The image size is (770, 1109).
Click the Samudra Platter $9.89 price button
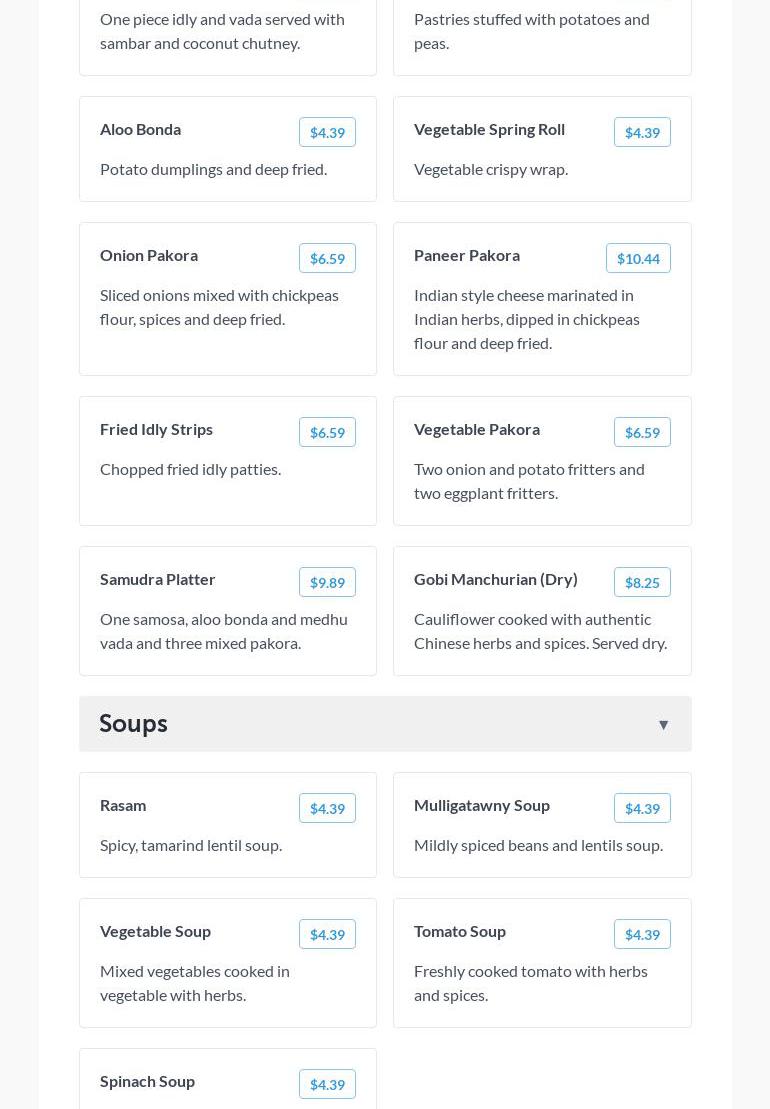327,583
